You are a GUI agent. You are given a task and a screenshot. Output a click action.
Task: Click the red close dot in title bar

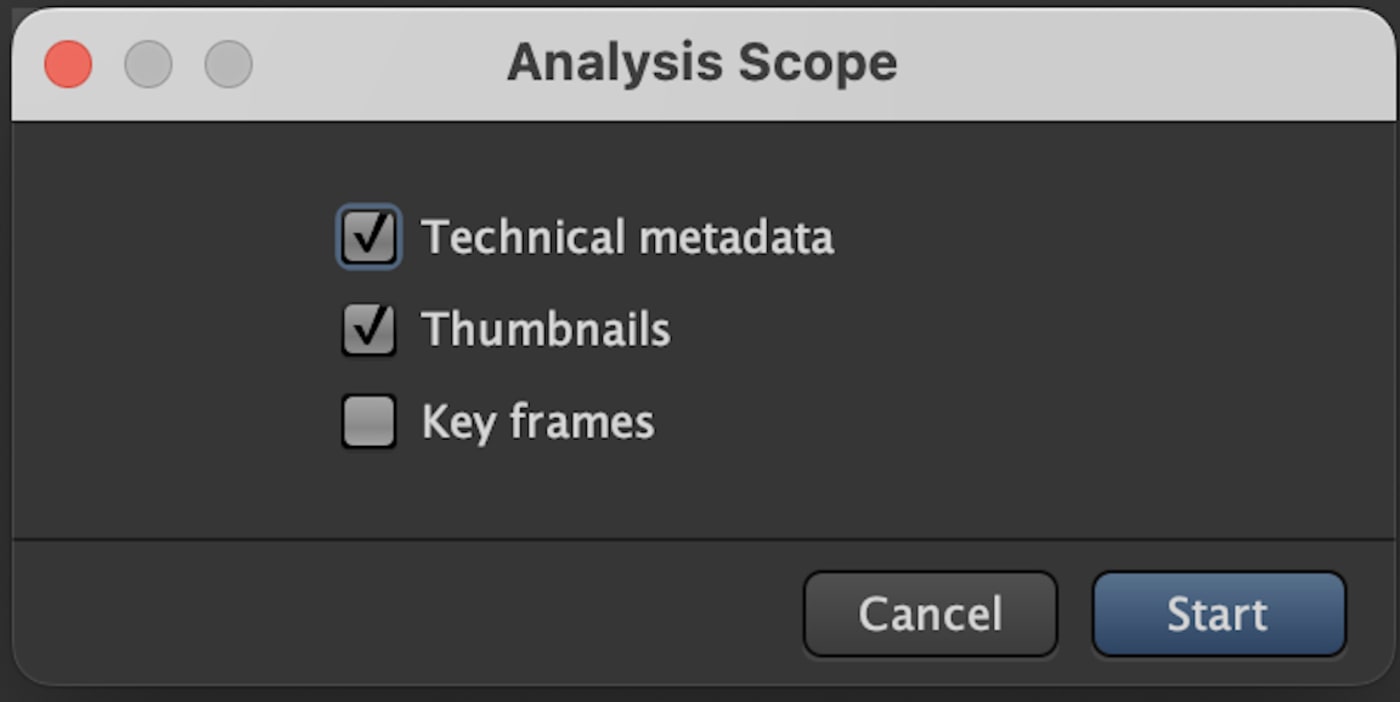pyautogui.click(x=68, y=65)
